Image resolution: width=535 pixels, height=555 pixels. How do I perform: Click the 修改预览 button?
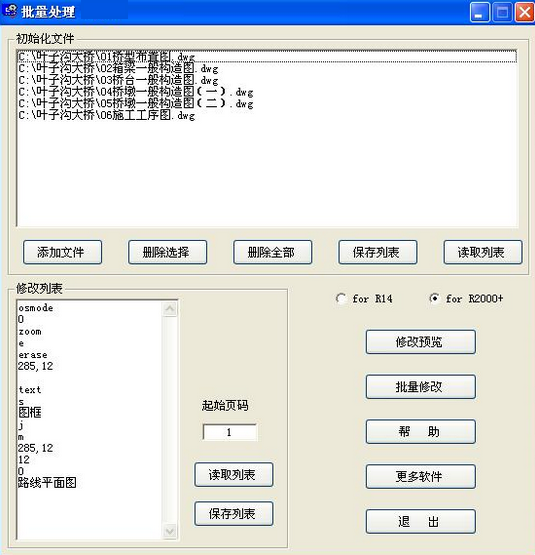click(x=421, y=342)
